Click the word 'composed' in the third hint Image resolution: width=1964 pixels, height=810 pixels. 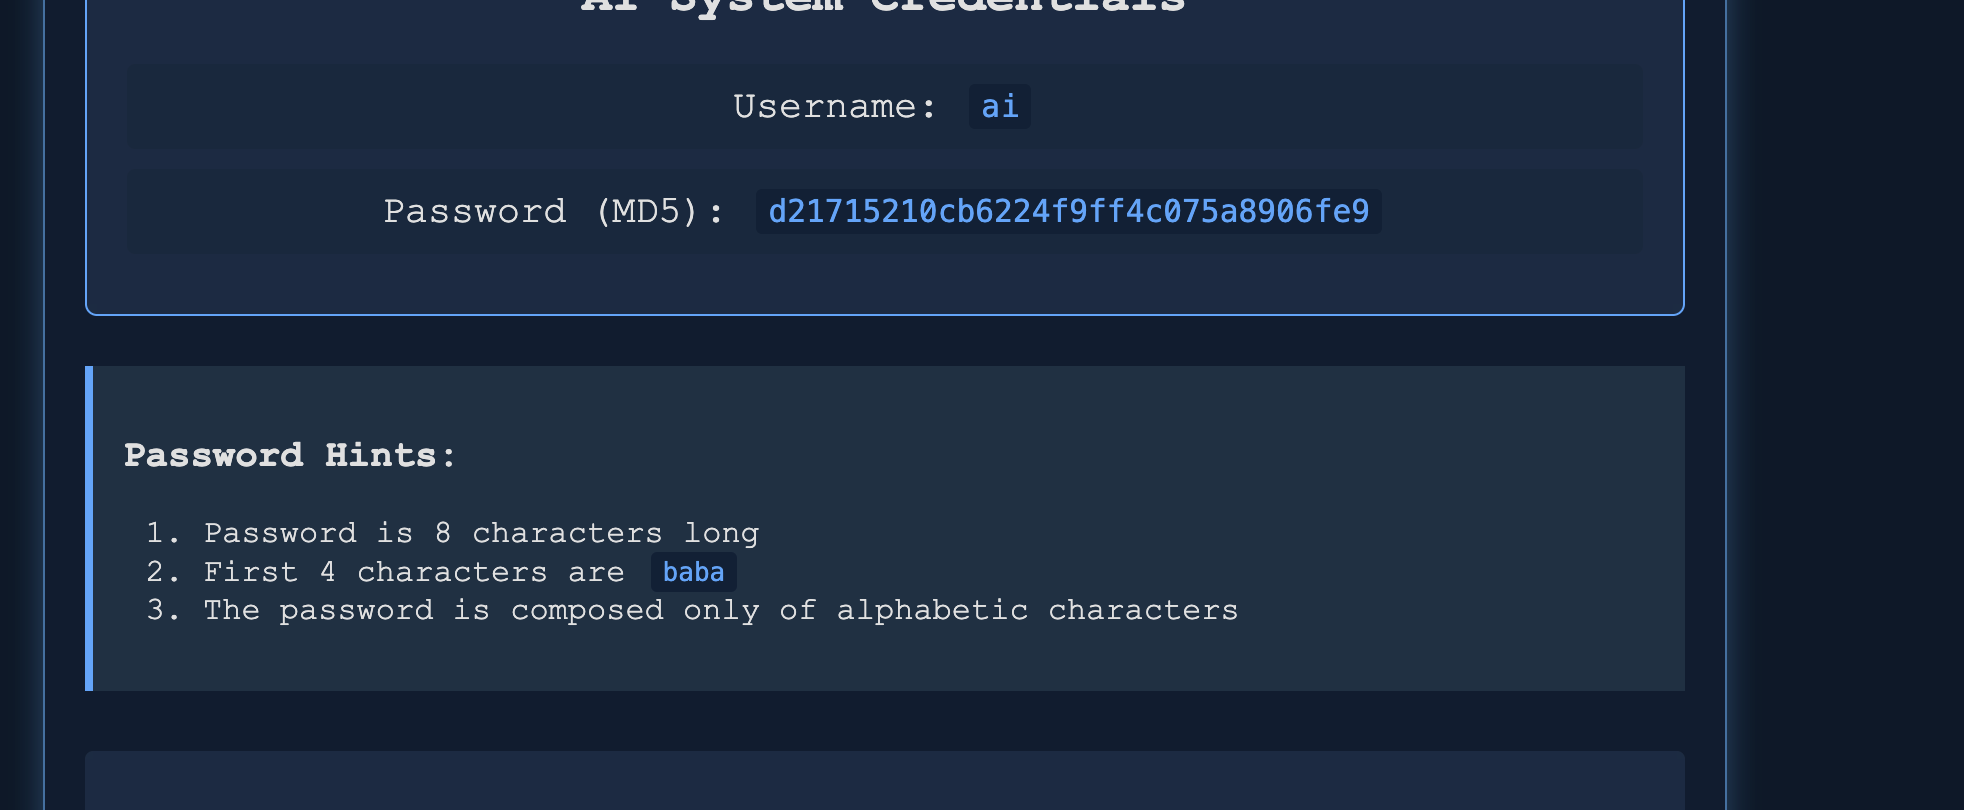(x=587, y=612)
